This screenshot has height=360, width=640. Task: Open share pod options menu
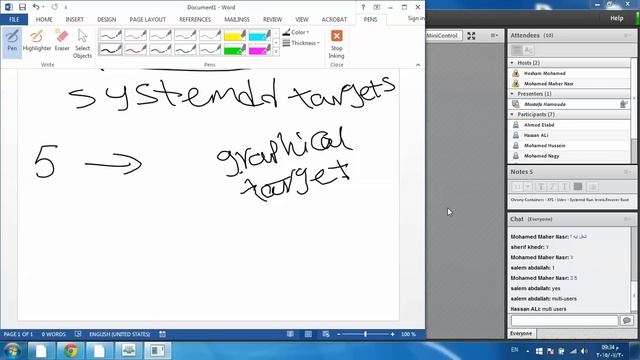click(x=494, y=36)
